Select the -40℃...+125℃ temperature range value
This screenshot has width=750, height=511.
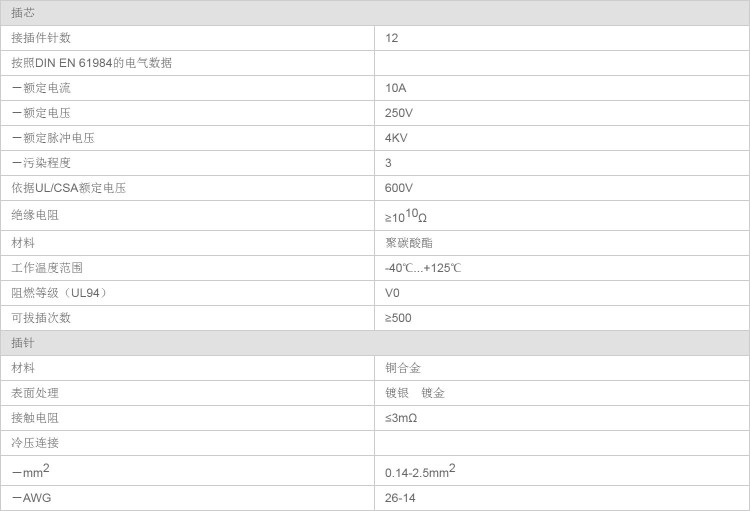coord(423,268)
